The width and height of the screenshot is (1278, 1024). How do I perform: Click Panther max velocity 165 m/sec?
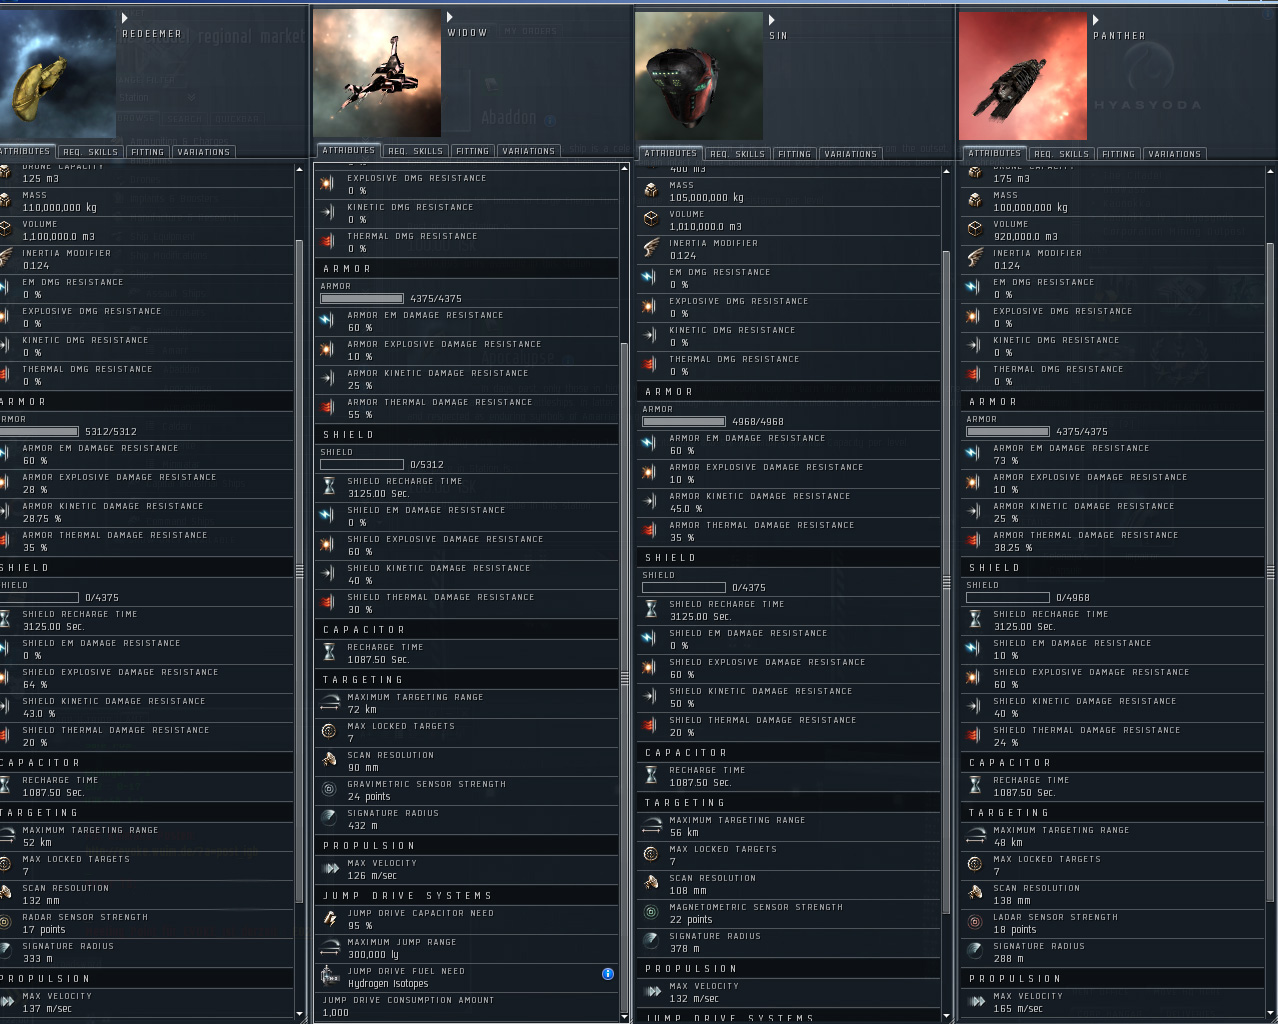[1017, 1009]
